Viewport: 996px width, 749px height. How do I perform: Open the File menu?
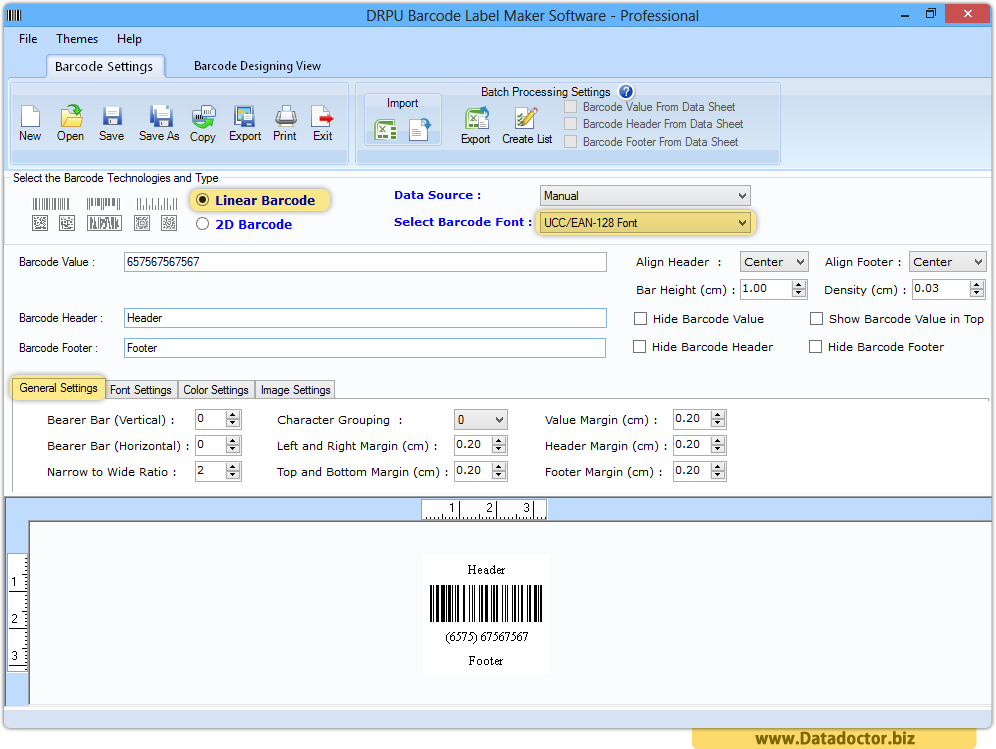[x=28, y=39]
